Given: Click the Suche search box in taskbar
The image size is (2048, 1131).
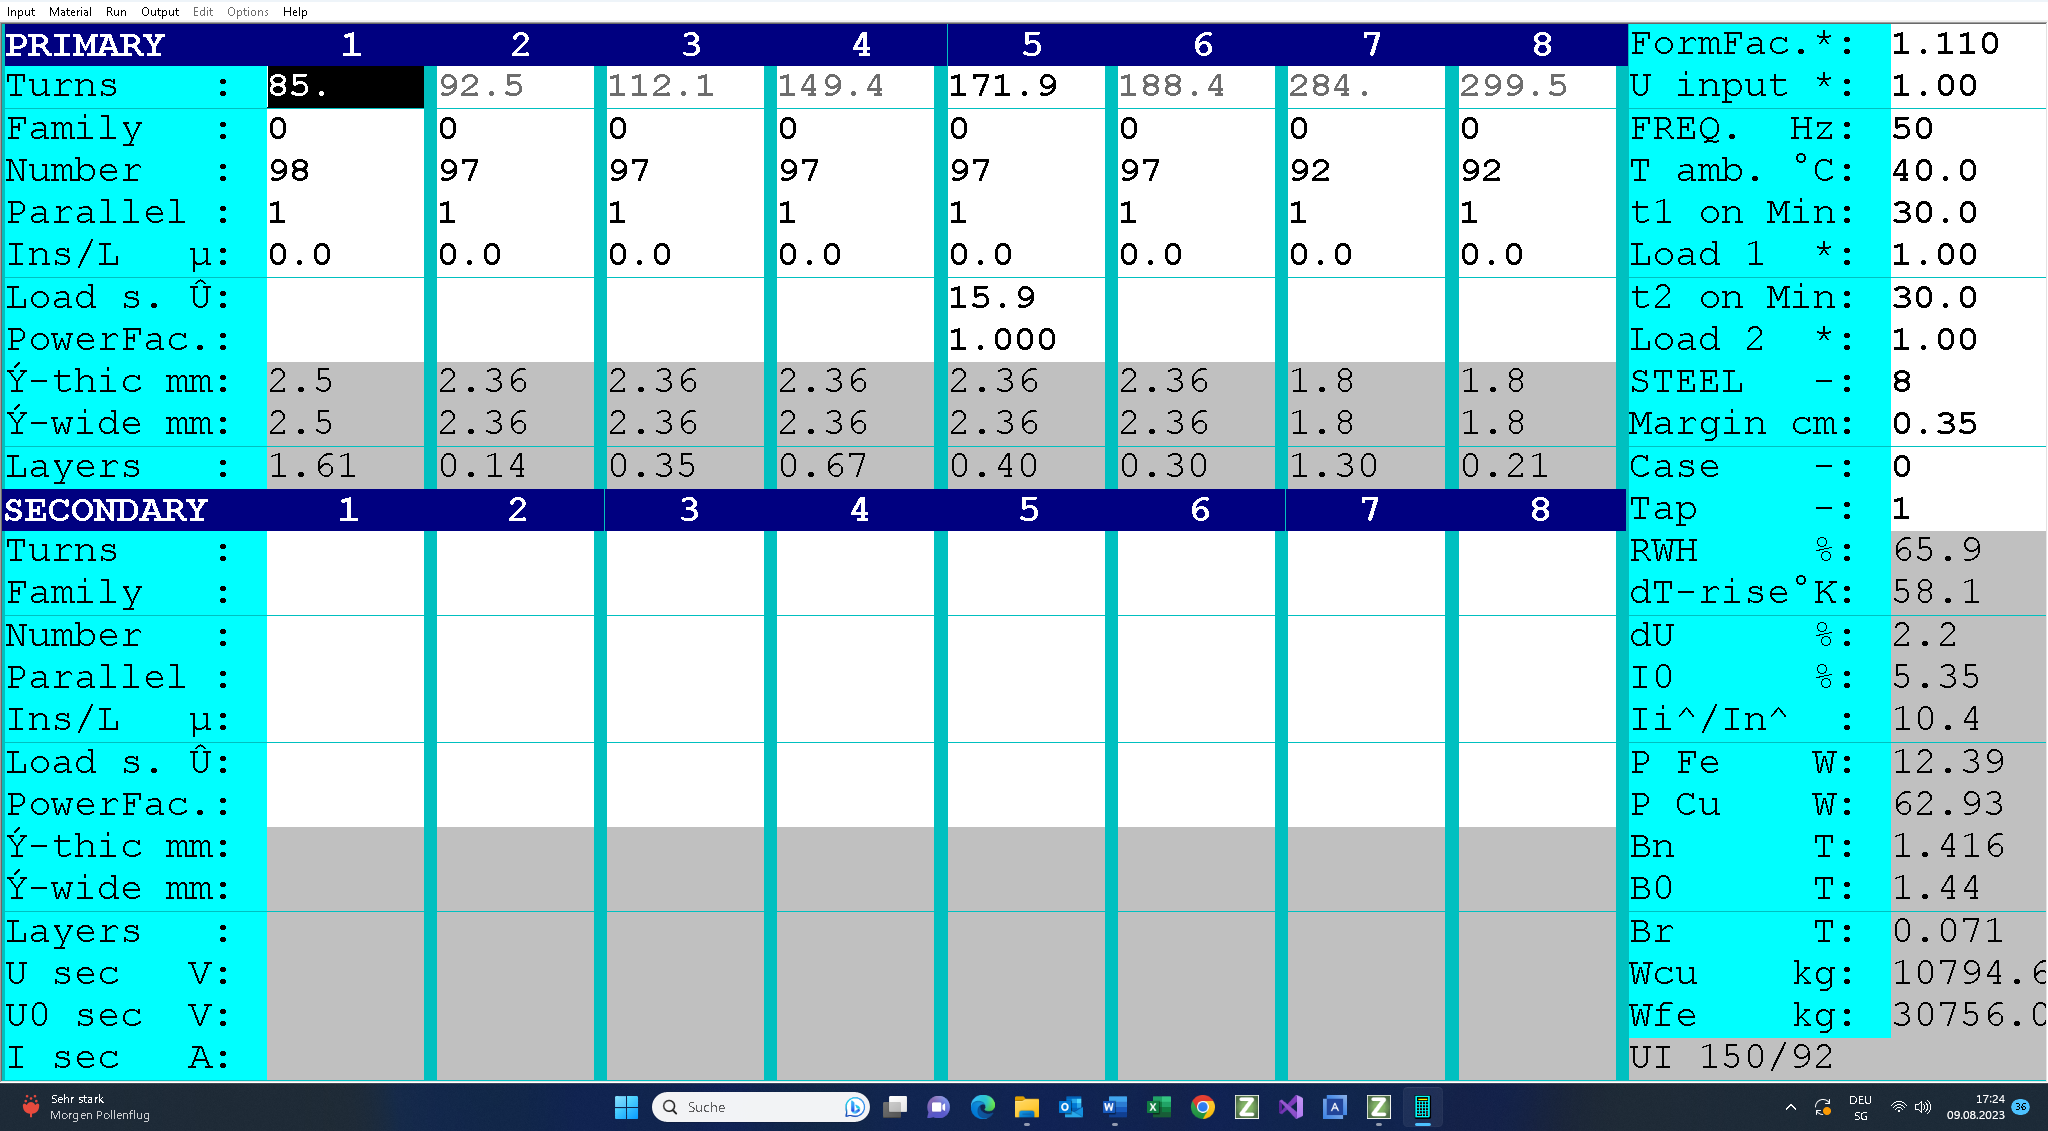Looking at the screenshot, I should (x=760, y=1107).
